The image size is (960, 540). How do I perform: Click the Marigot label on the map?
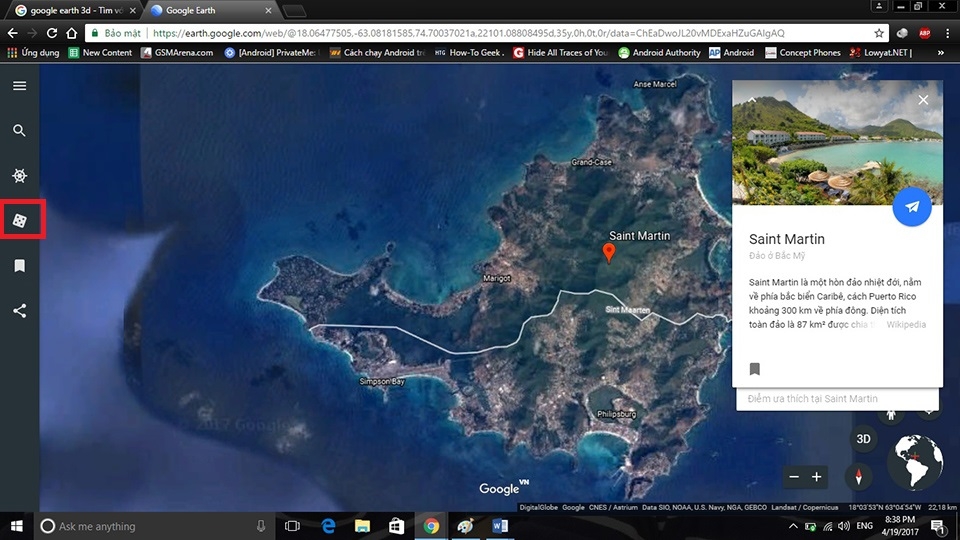tap(497, 278)
